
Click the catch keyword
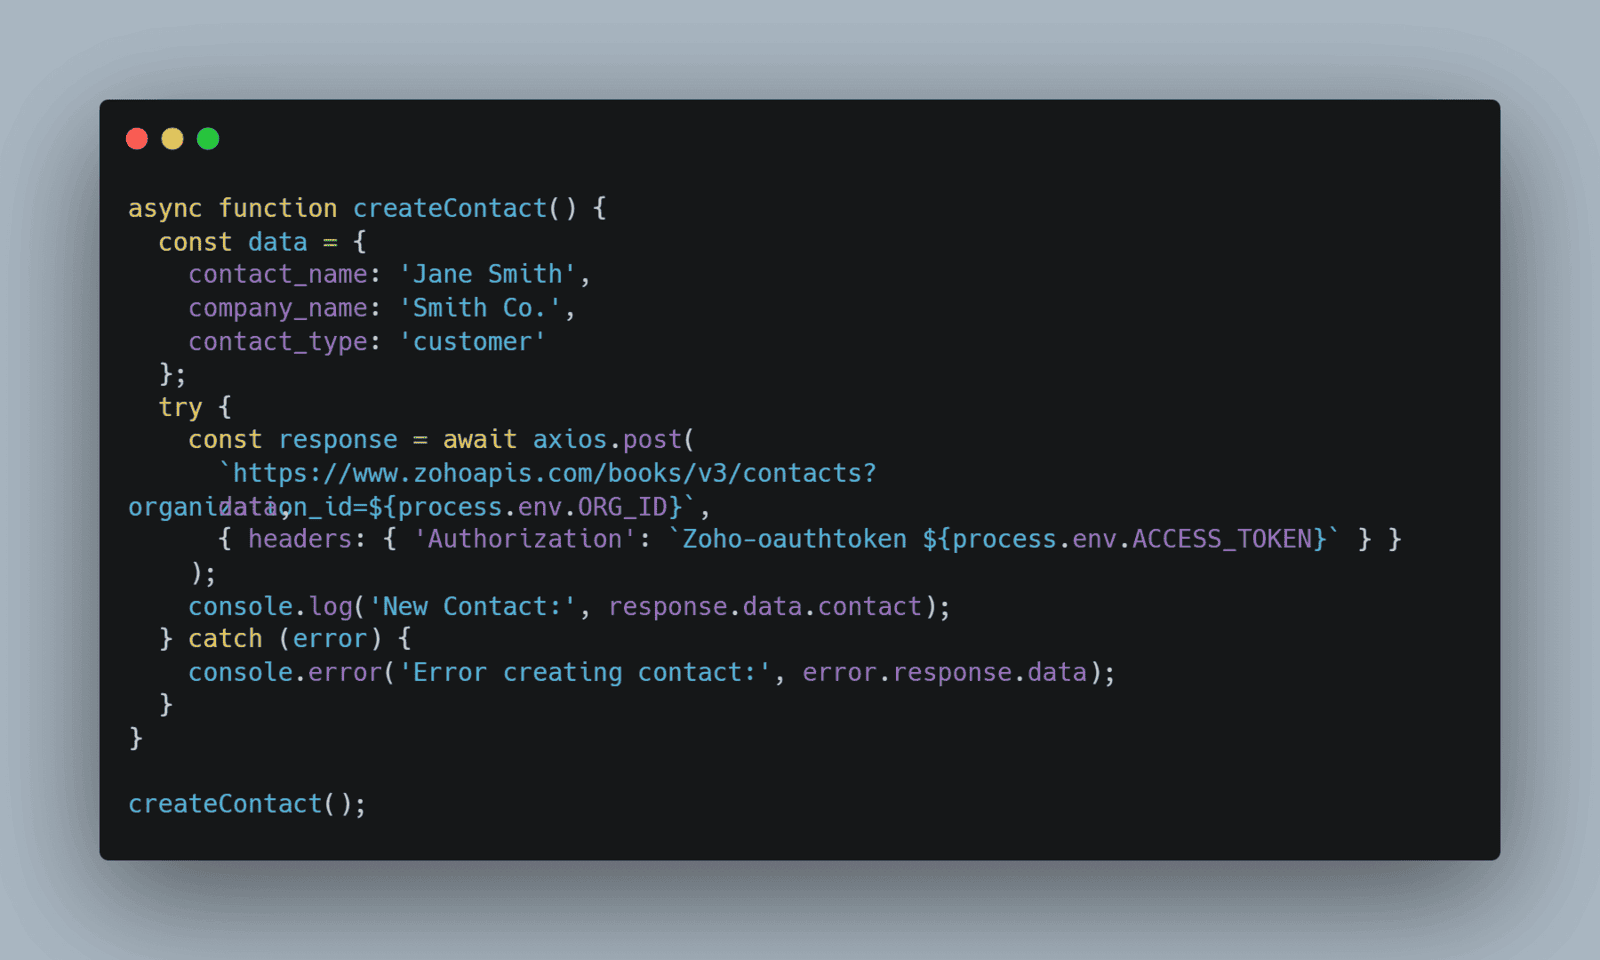pos(225,639)
